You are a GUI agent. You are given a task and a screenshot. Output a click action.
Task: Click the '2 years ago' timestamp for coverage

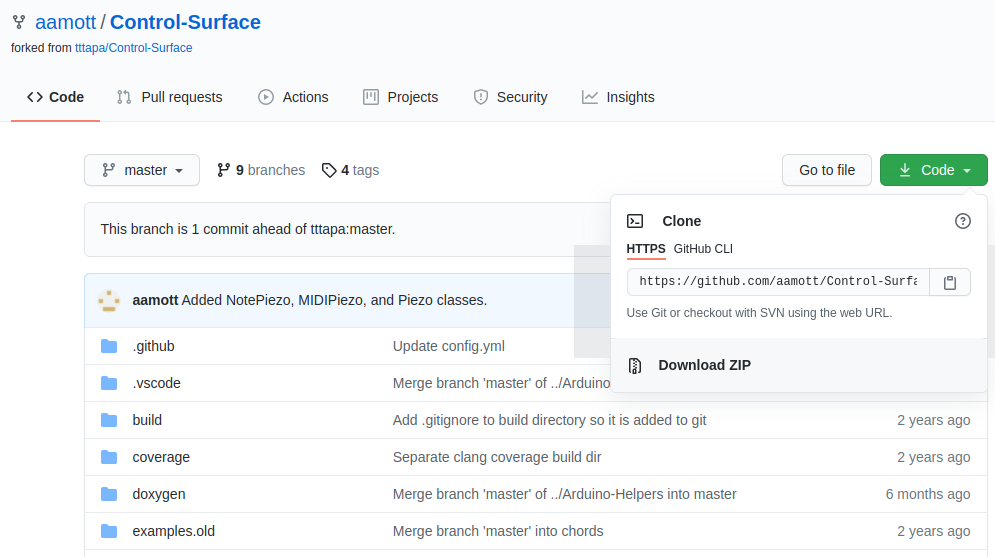pyautogui.click(x=933, y=457)
